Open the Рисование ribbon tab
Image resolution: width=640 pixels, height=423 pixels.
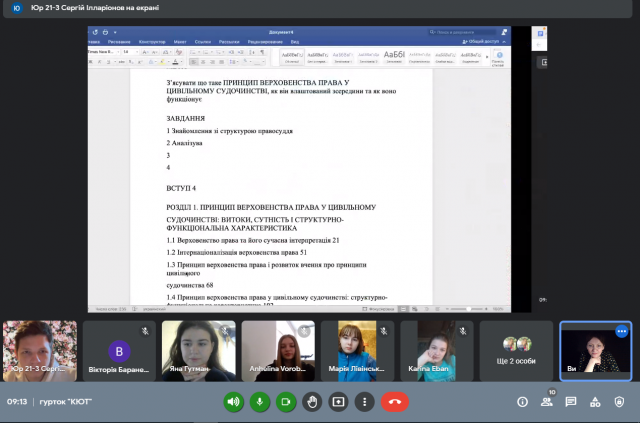(119, 42)
